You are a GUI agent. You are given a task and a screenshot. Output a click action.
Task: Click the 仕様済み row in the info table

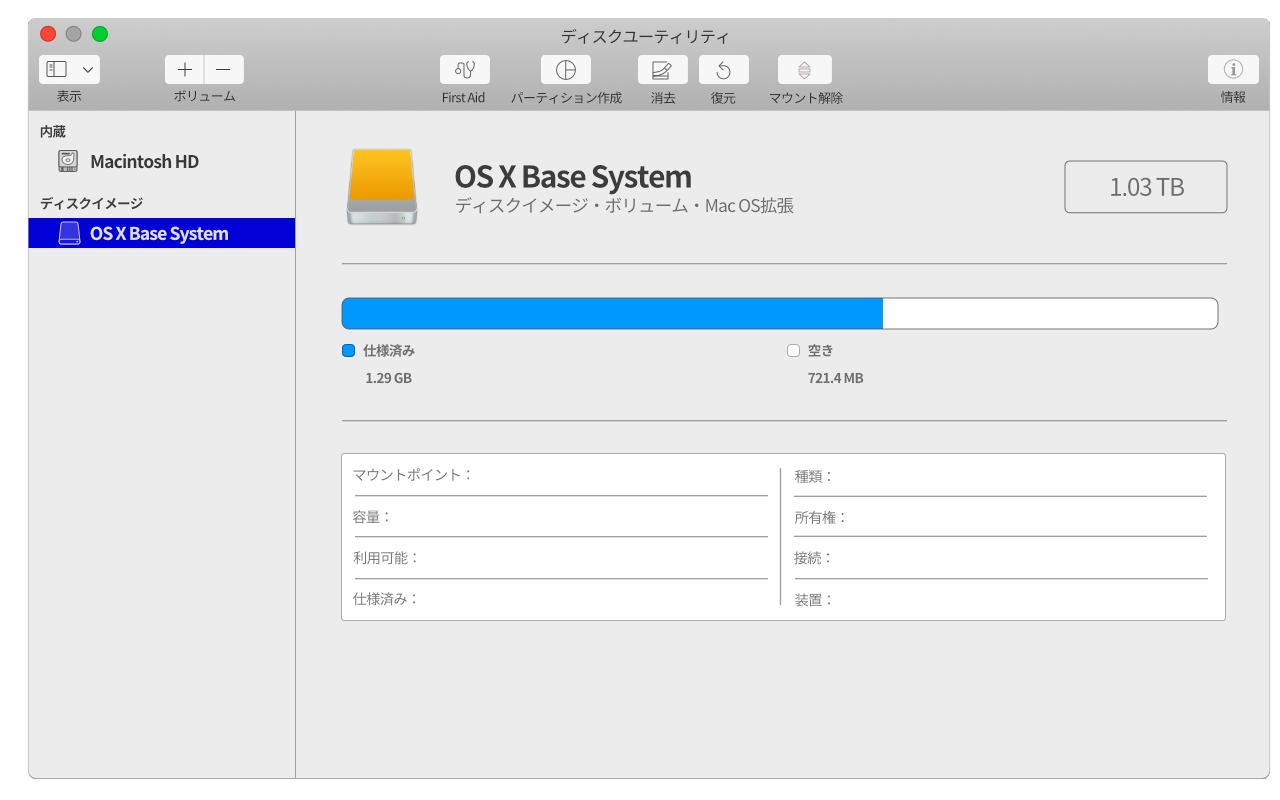[x=561, y=598]
